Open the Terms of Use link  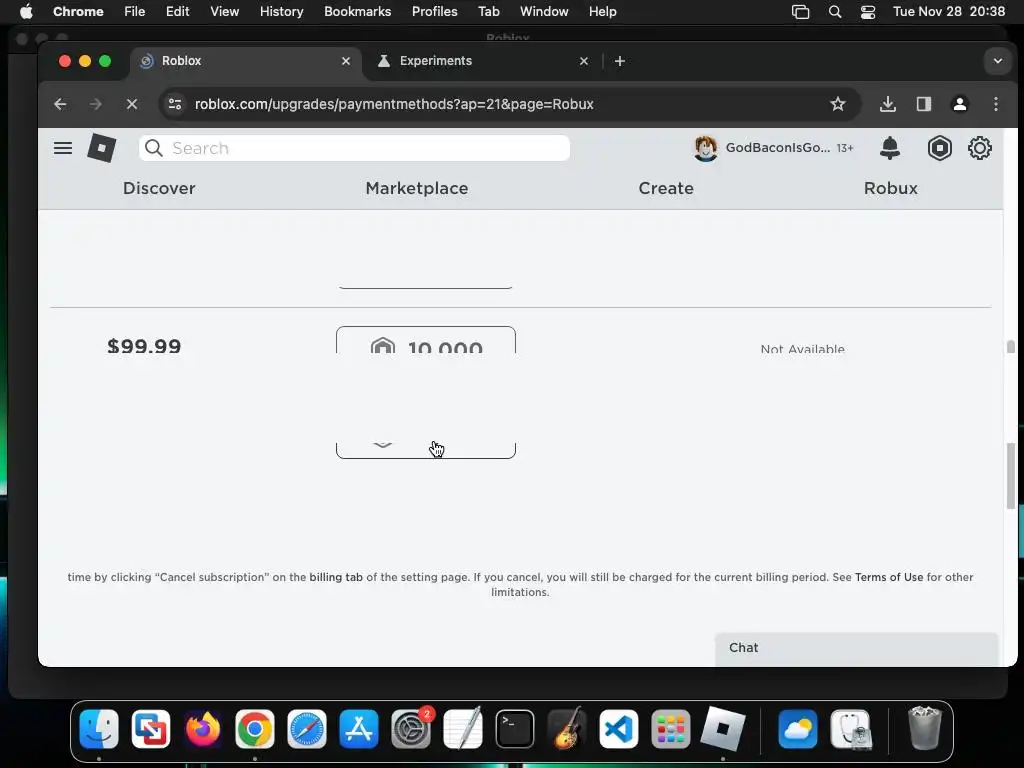click(889, 577)
